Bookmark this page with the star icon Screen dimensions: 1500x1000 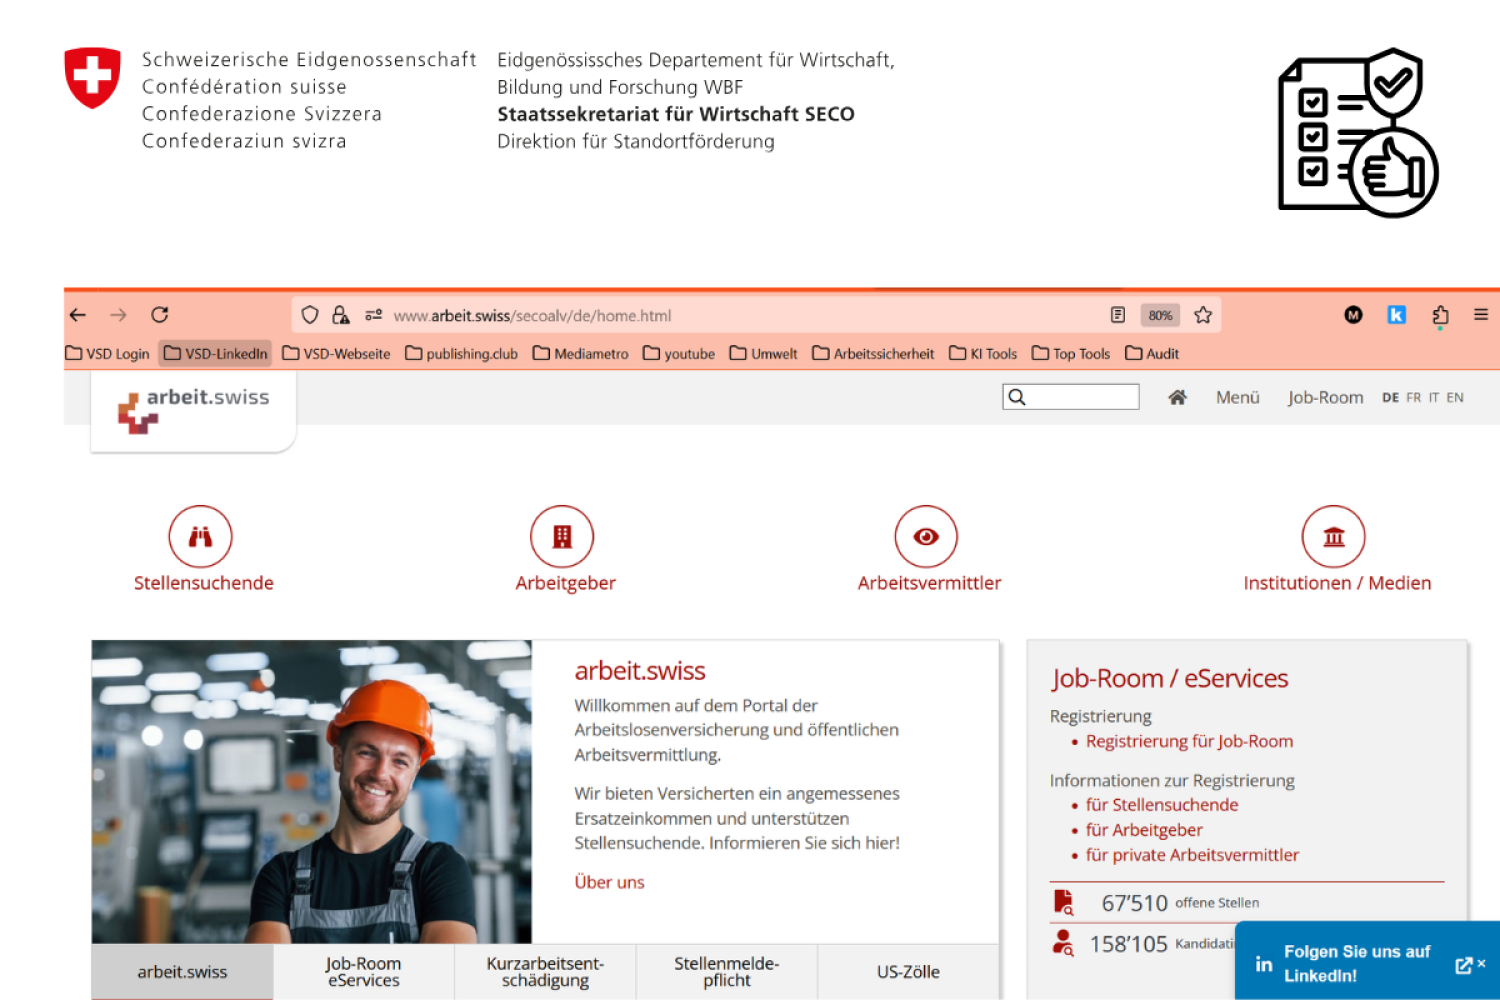(x=1203, y=315)
